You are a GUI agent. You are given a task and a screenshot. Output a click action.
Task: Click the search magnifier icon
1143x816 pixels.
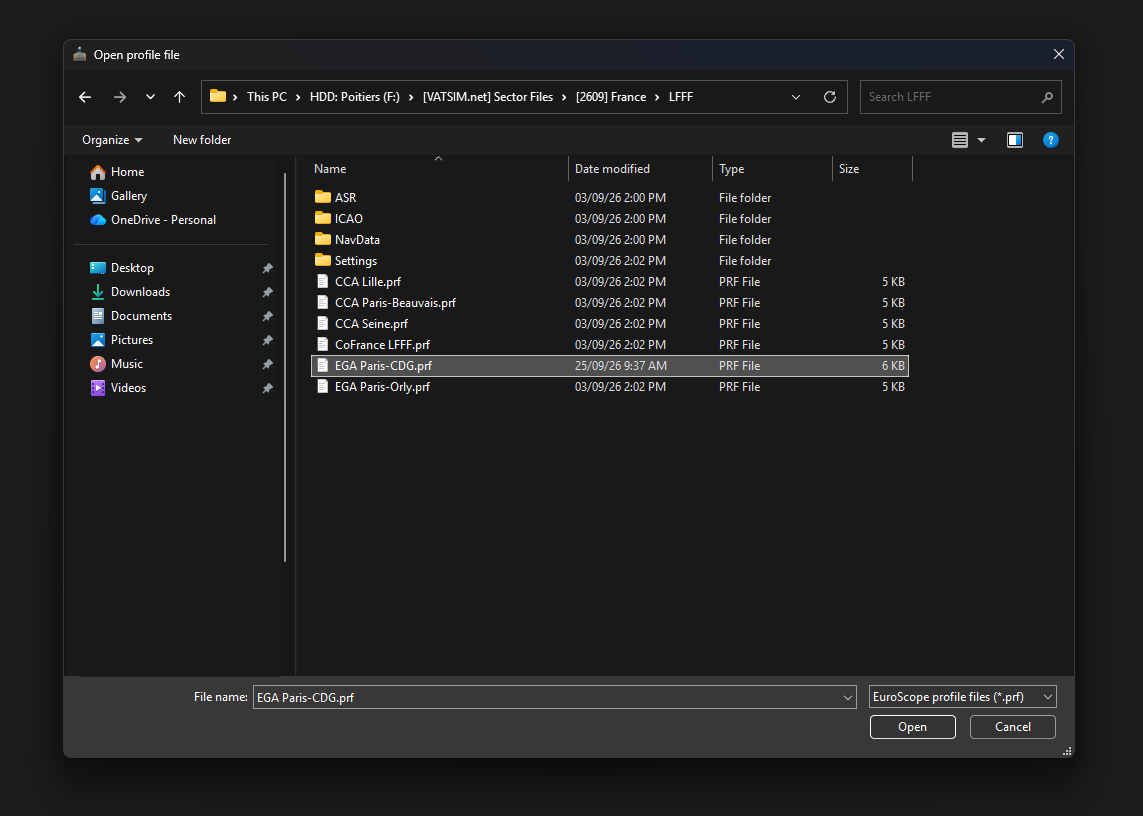(1048, 97)
